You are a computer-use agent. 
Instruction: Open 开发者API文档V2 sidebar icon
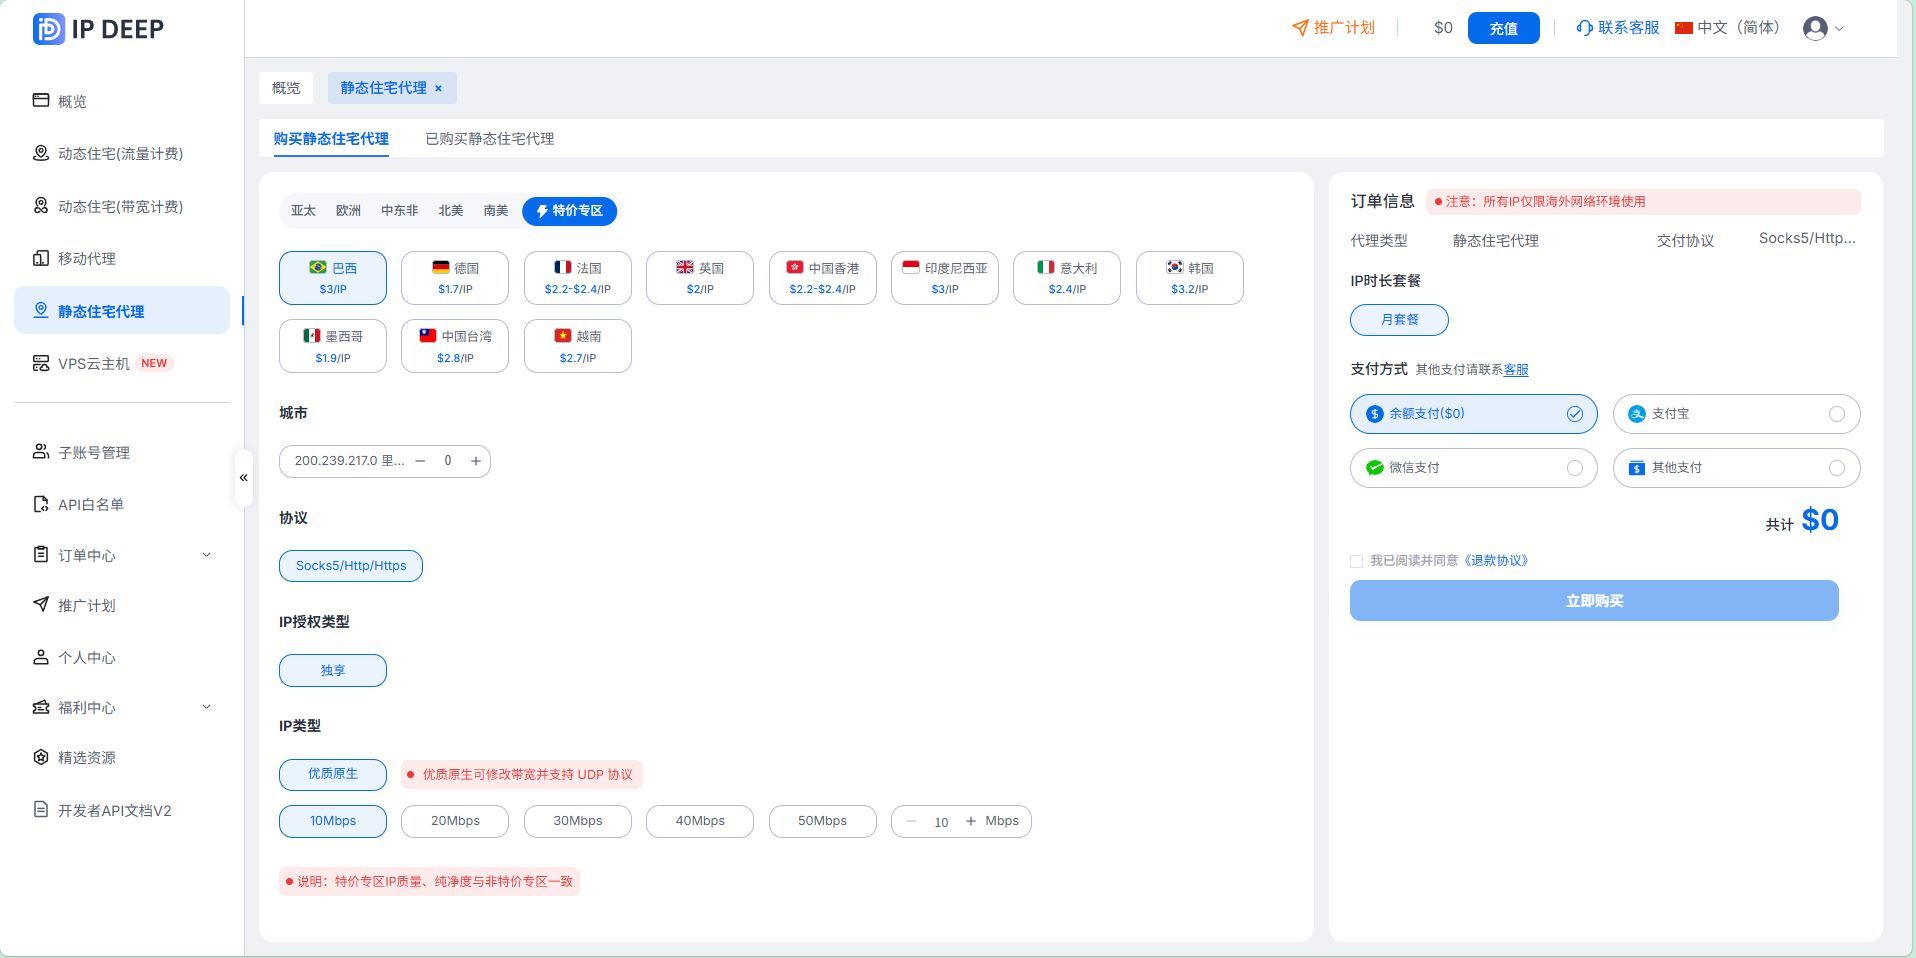[x=41, y=810]
